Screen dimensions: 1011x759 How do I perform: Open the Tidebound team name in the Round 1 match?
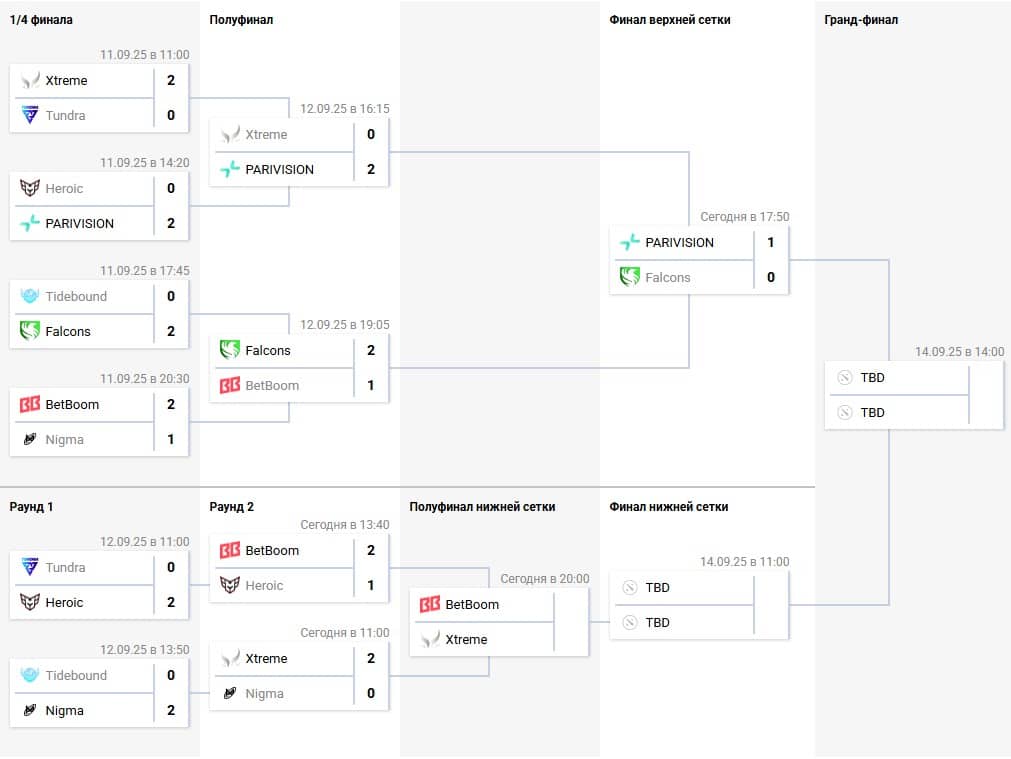tap(76, 675)
